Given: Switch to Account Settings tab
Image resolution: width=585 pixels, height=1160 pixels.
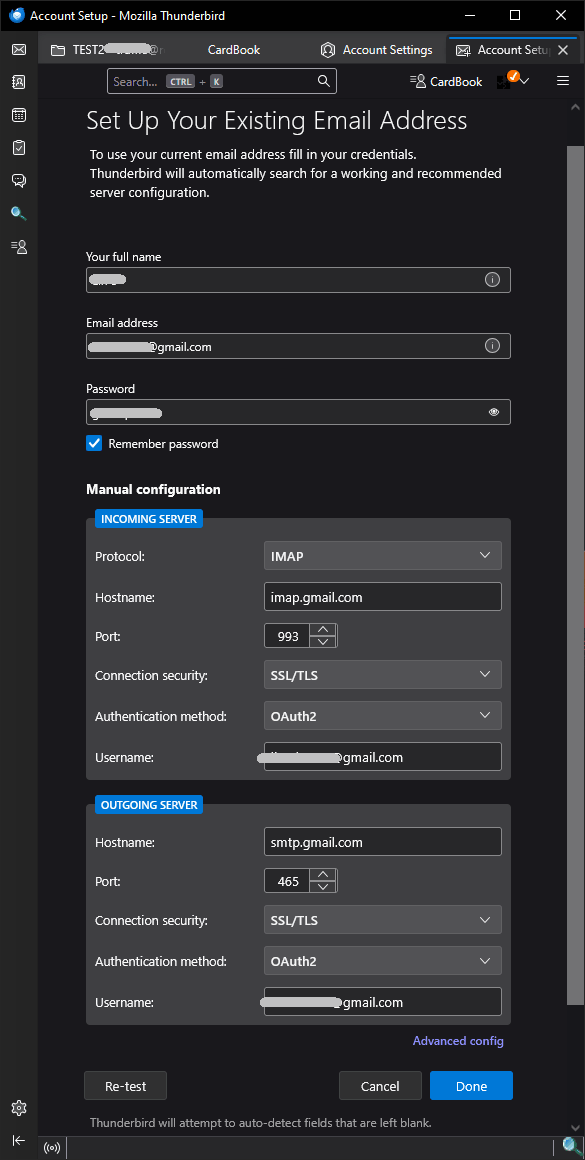Looking at the screenshot, I should tap(377, 50).
